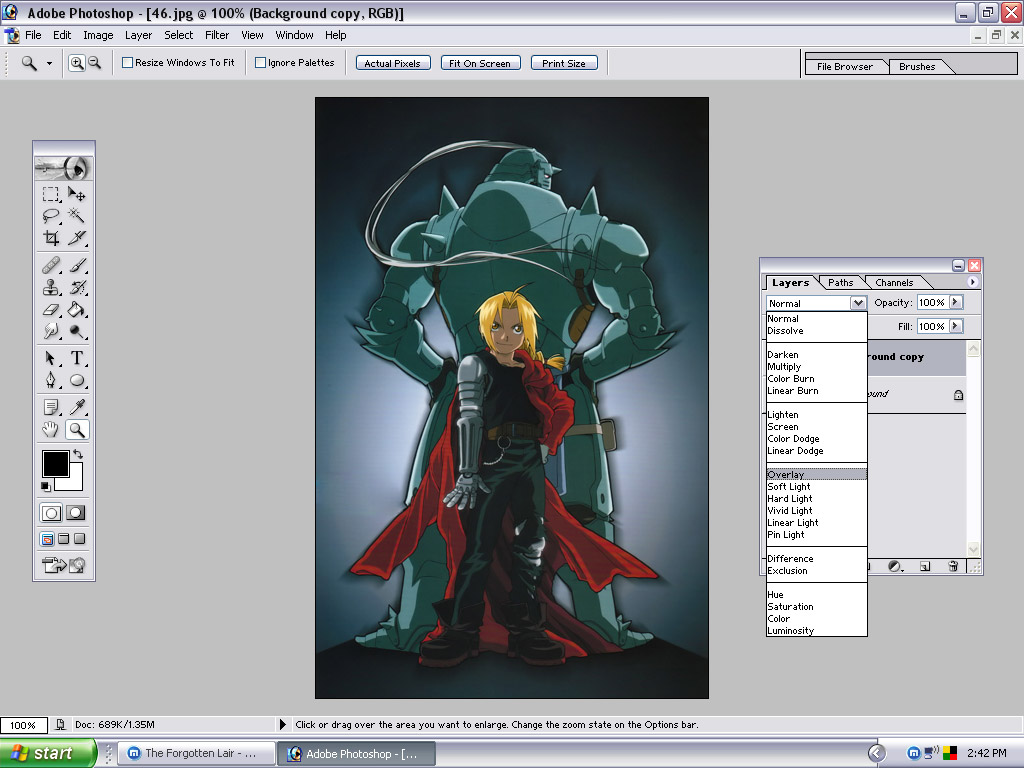Enable Resize Windows To Fit checkbox
Screen dimensions: 1024x768
127,63
